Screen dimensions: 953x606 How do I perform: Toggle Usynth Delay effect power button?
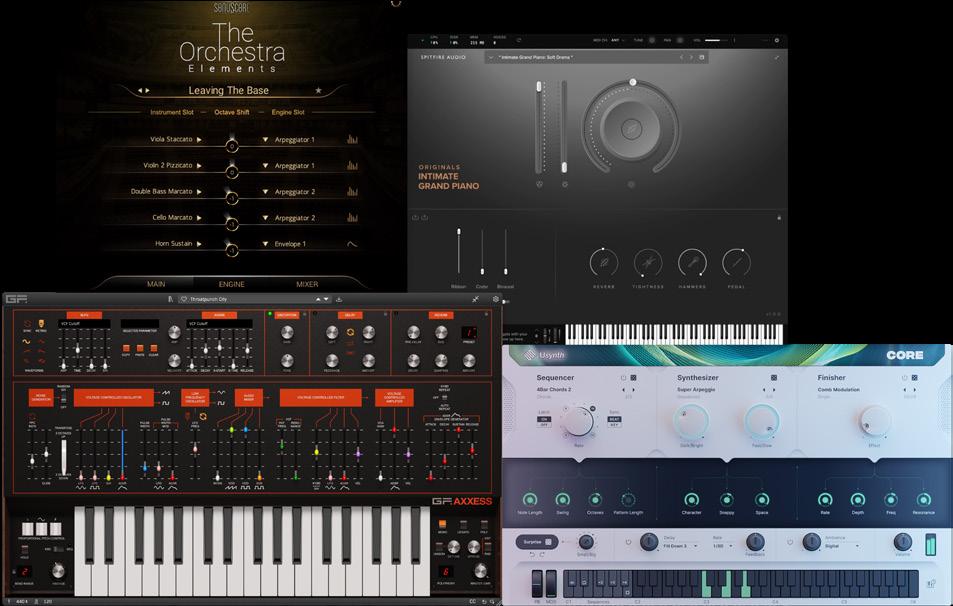coord(628,542)
